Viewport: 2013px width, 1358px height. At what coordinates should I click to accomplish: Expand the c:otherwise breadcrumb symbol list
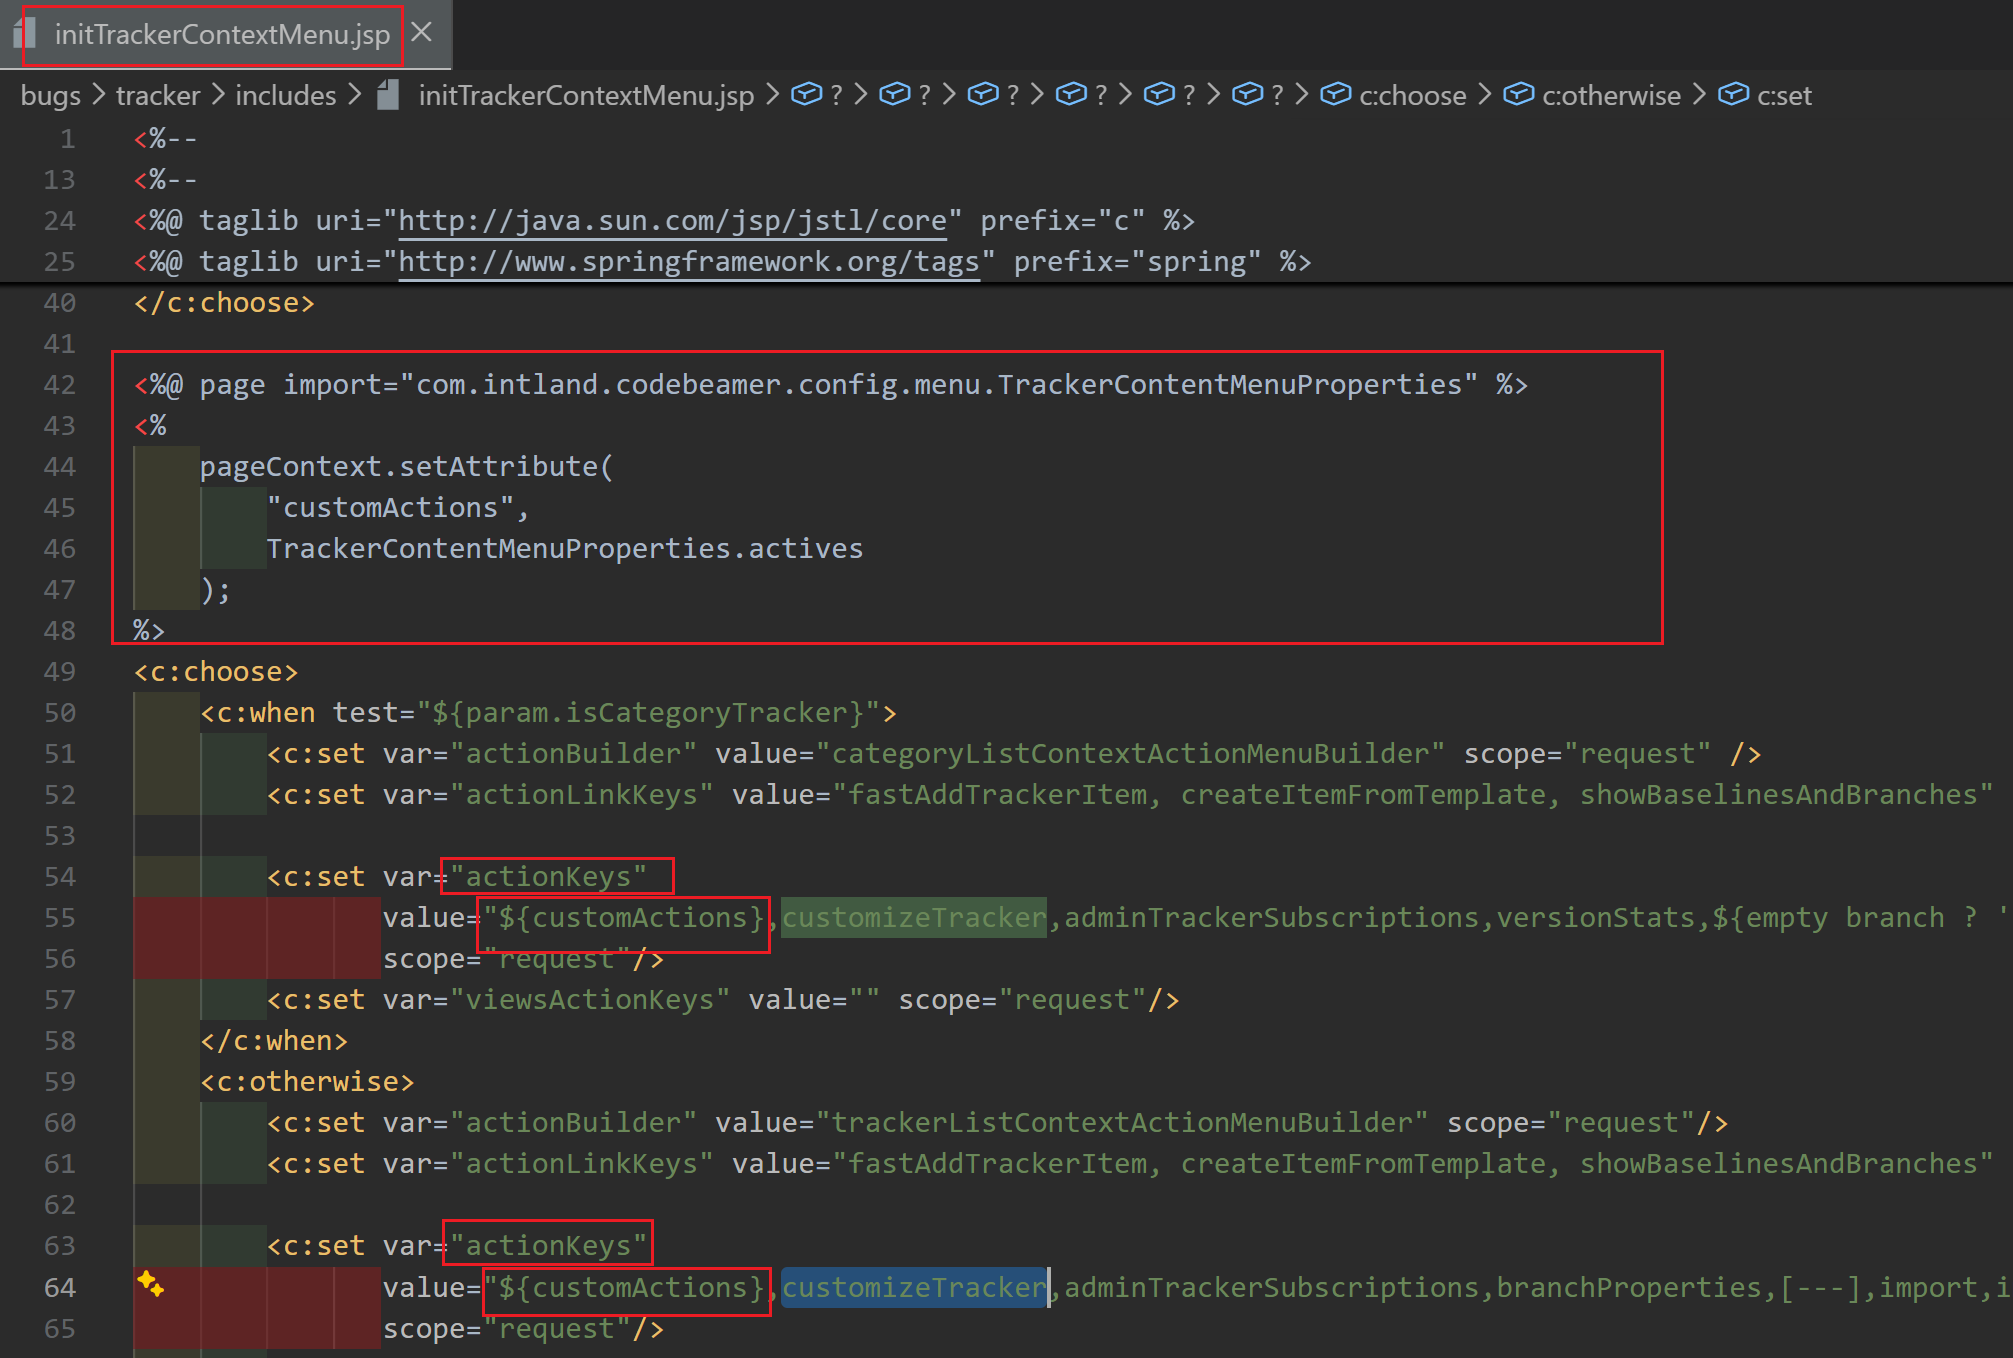click(x=1611, y=96)
